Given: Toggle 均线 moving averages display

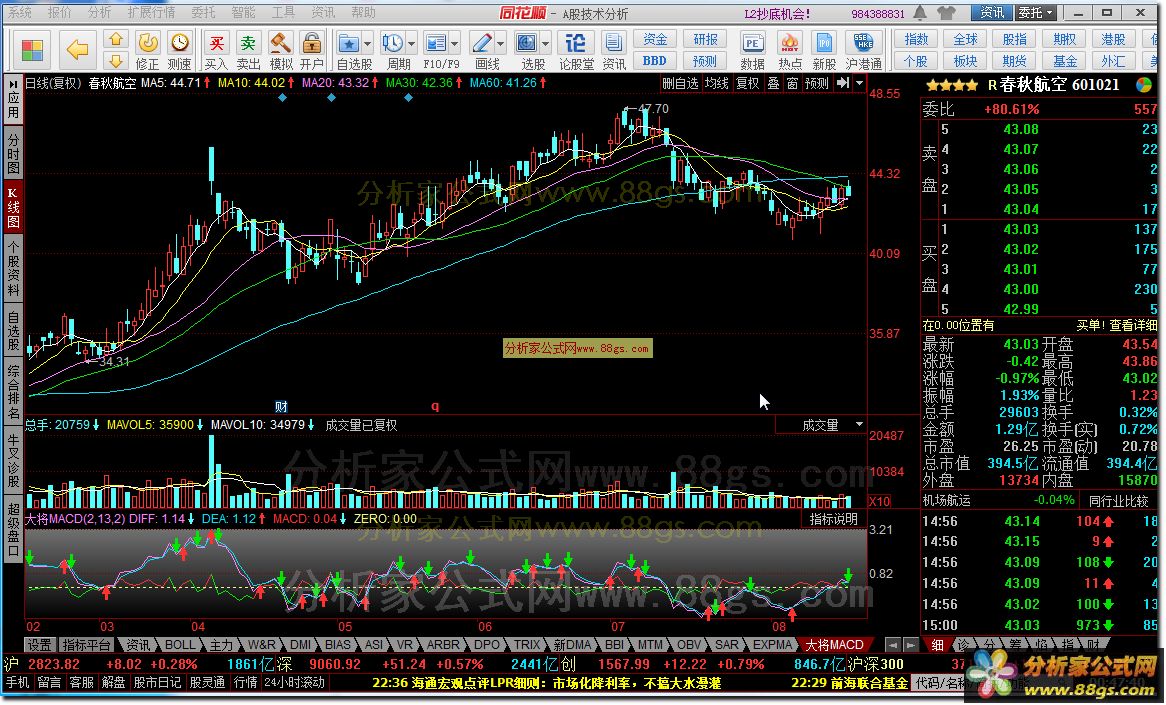Looking at the screenshot, I should 716,83.
